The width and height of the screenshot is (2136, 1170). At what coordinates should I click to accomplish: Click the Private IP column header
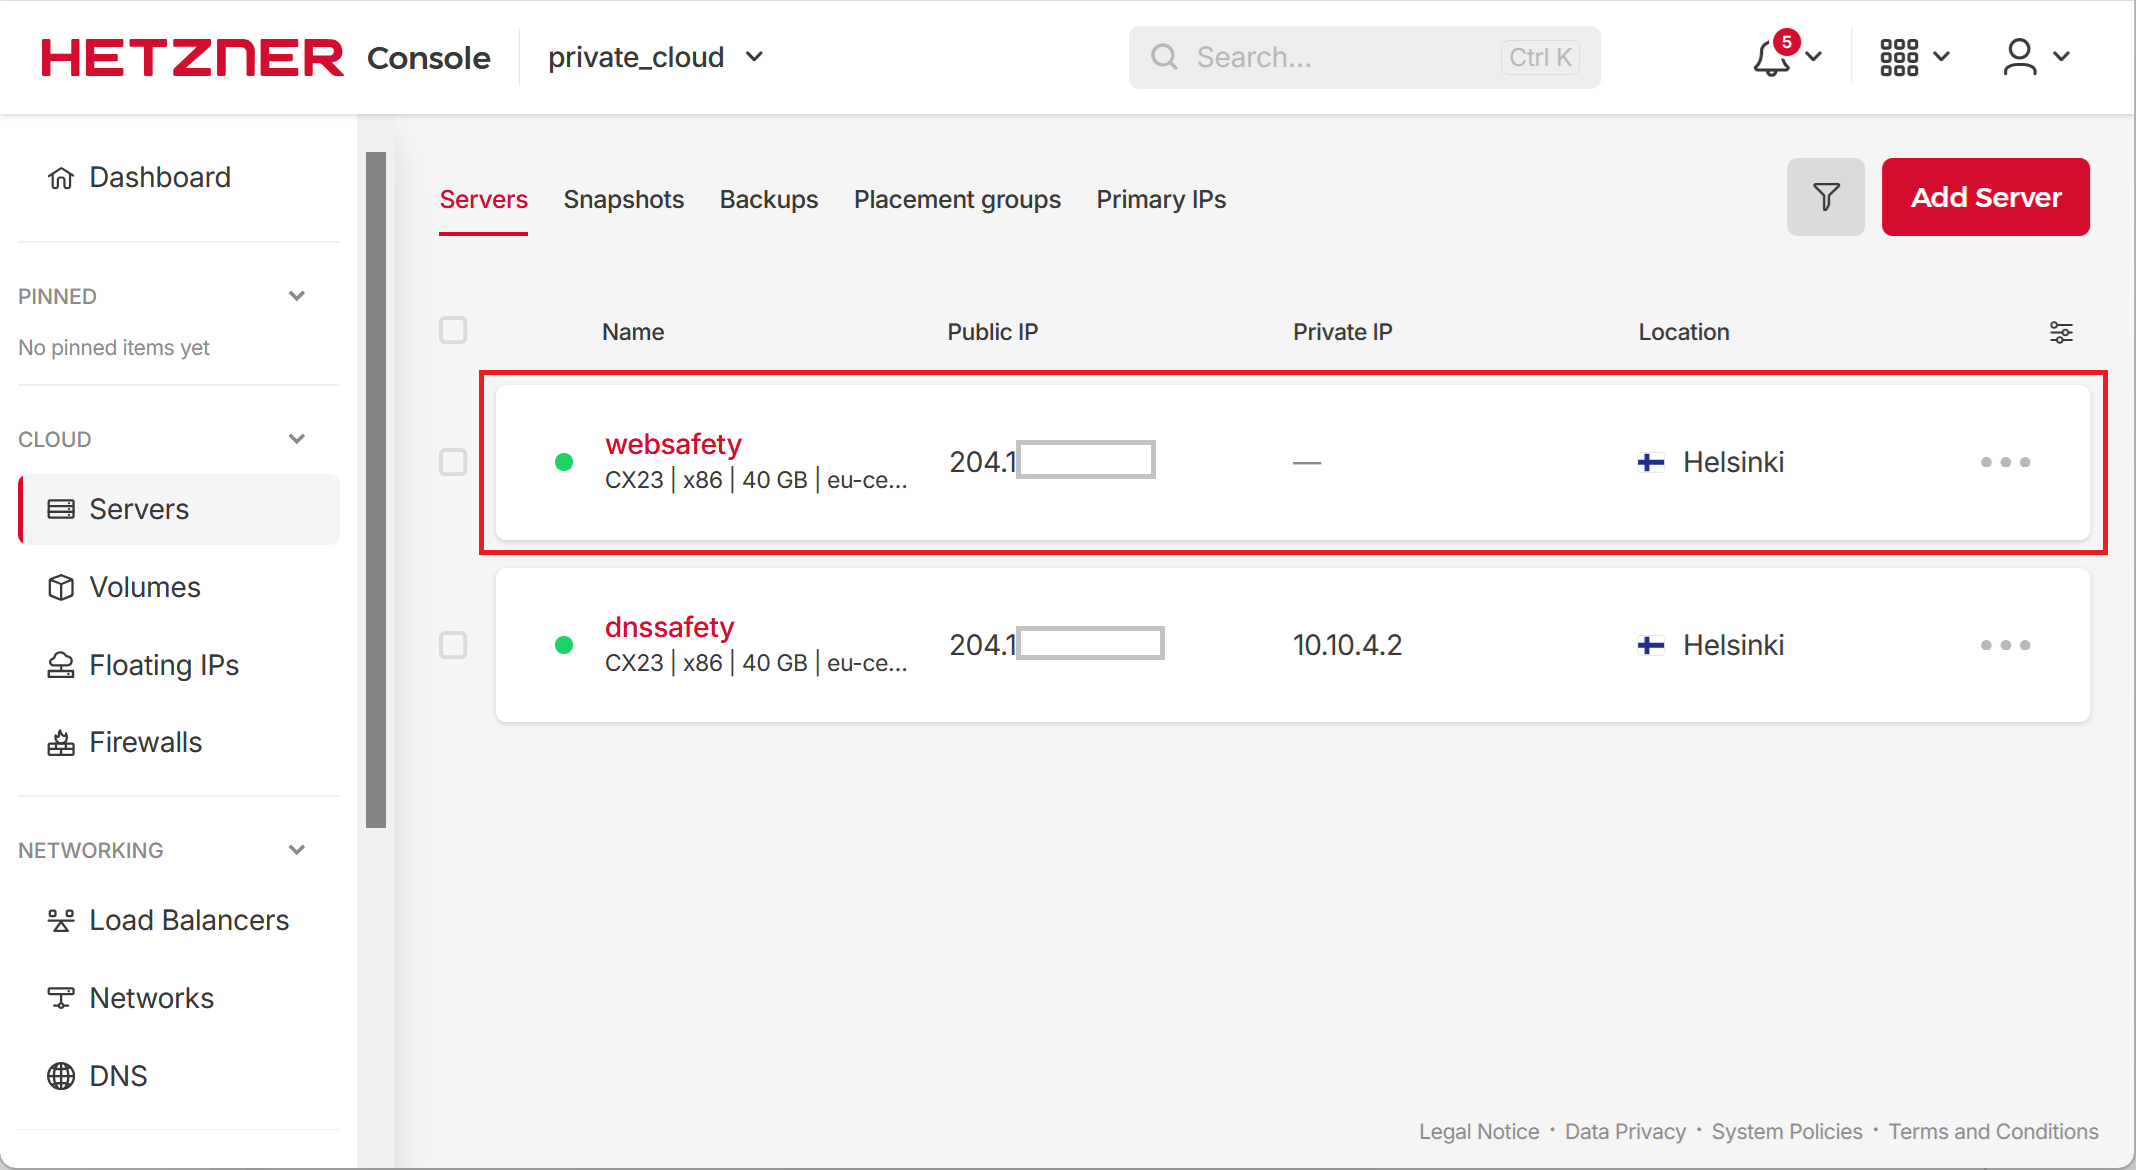click(x=1342, y=332)
